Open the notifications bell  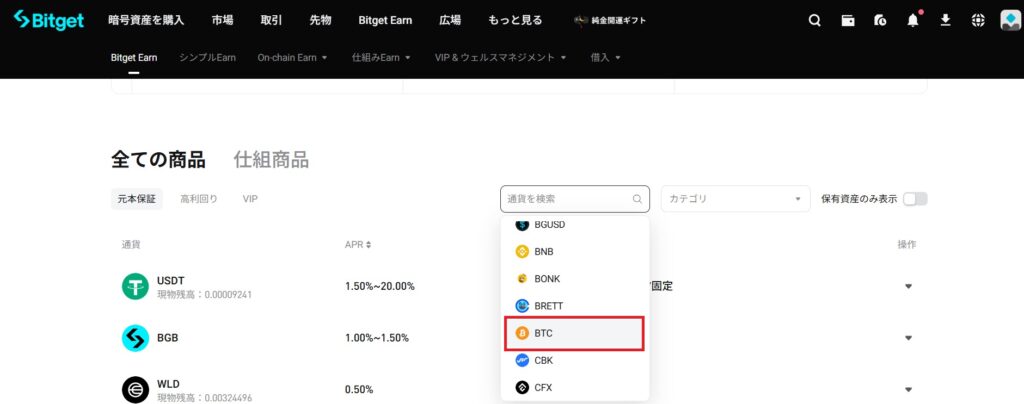[x=913, y=20]
